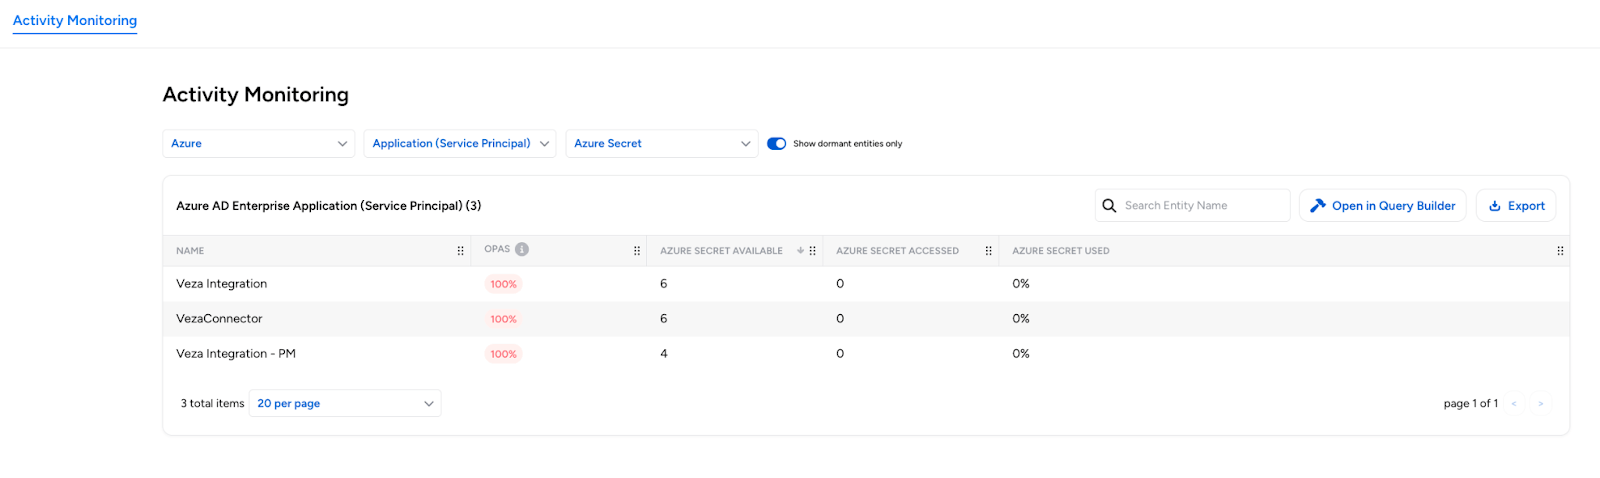Open the Azure Secret dropdown

[661, 144]
